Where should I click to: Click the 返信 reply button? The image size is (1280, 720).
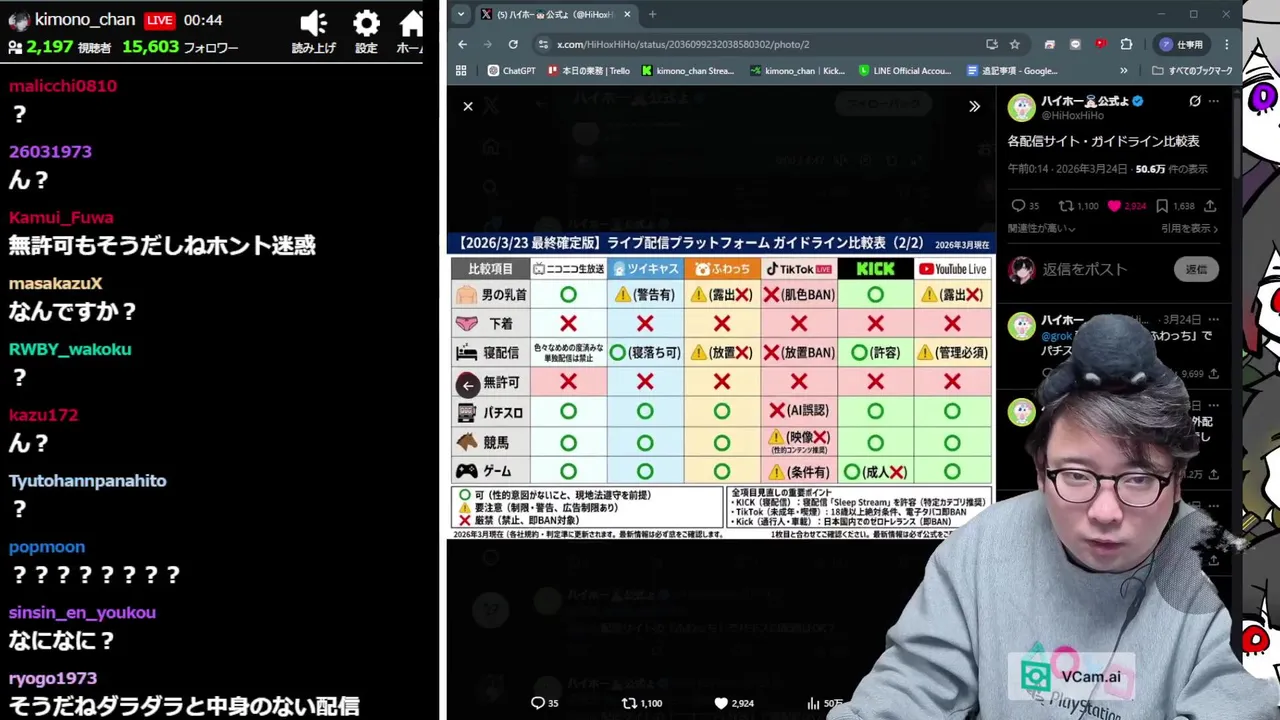(1196, 269)
